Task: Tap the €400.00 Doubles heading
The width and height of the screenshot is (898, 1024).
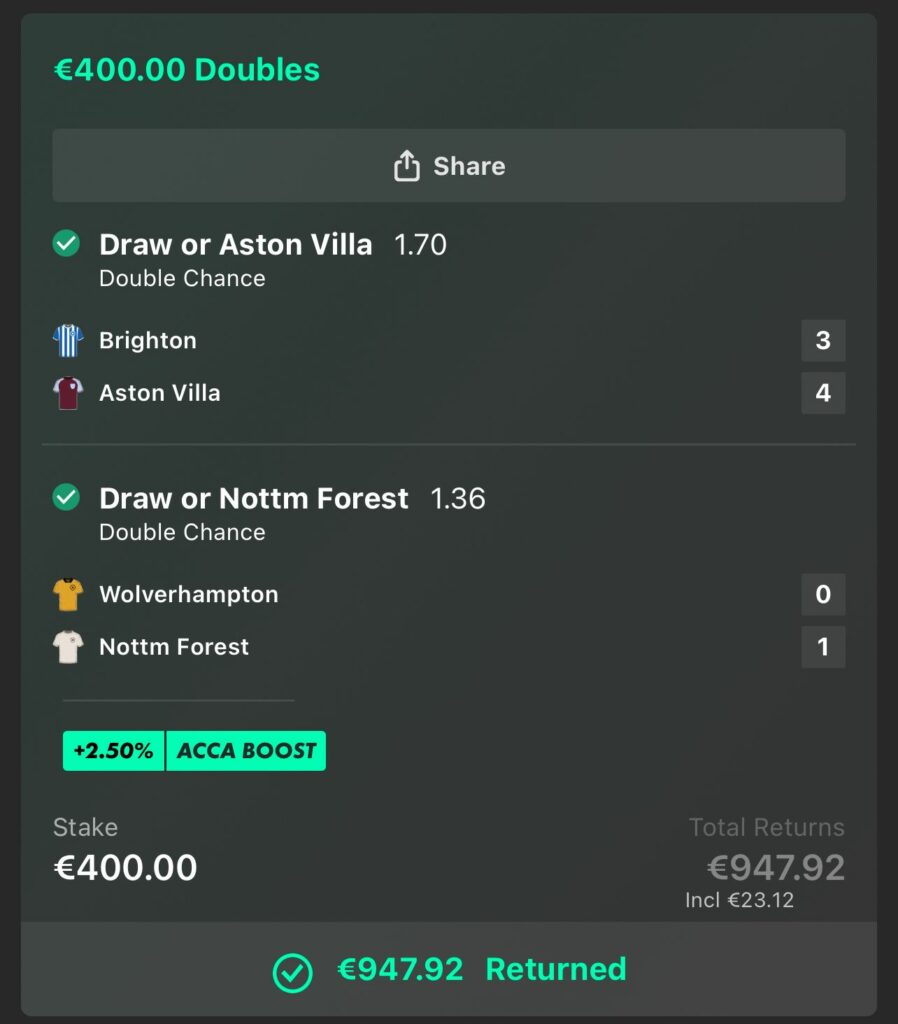Action: pyautogui.click(x=187, y=70)
